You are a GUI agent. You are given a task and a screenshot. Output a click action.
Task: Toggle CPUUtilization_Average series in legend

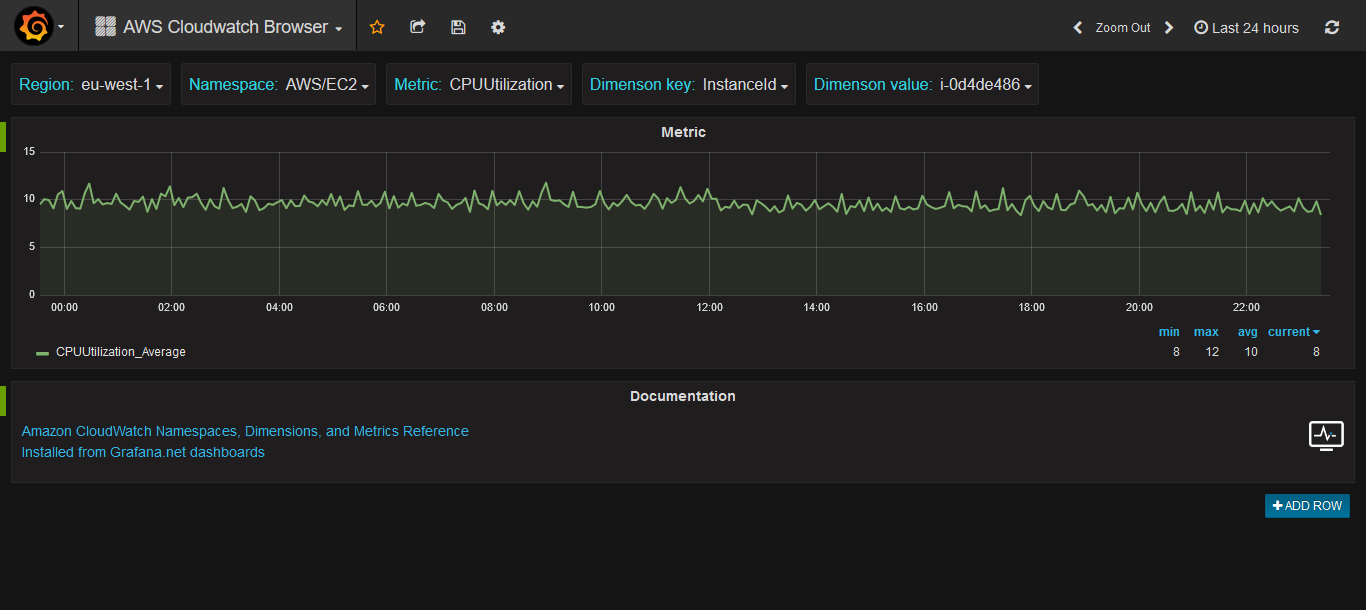(x=121, y=352)
